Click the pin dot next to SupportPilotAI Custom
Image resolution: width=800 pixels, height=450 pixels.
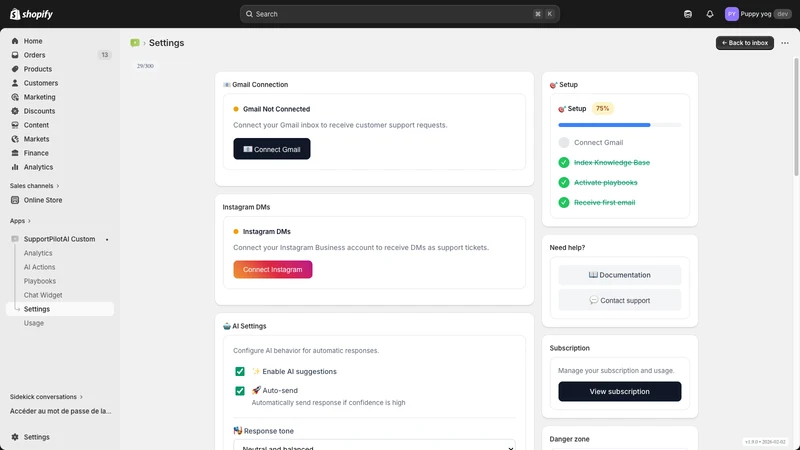pos(107,239)
